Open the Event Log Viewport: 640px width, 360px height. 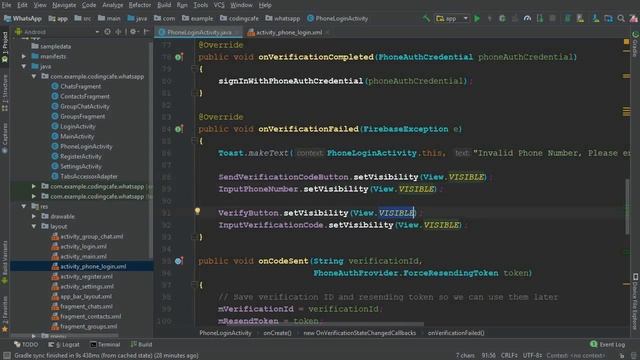tap(608, 344)
